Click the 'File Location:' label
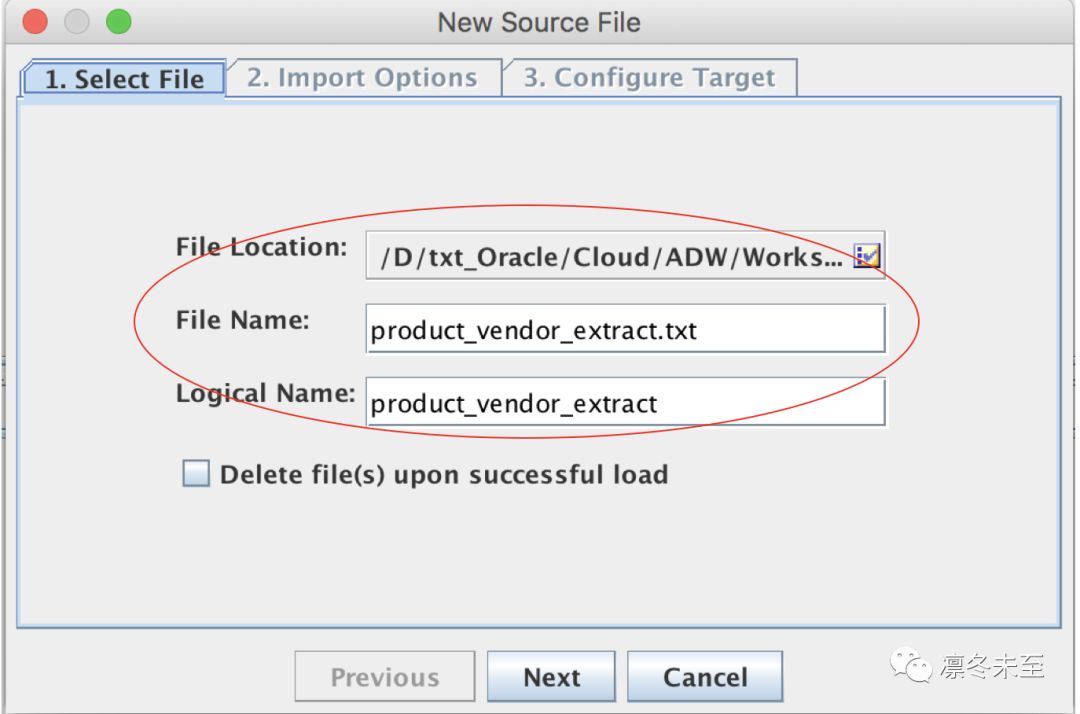The image size is (1080, 714). (x=262, y=247)
